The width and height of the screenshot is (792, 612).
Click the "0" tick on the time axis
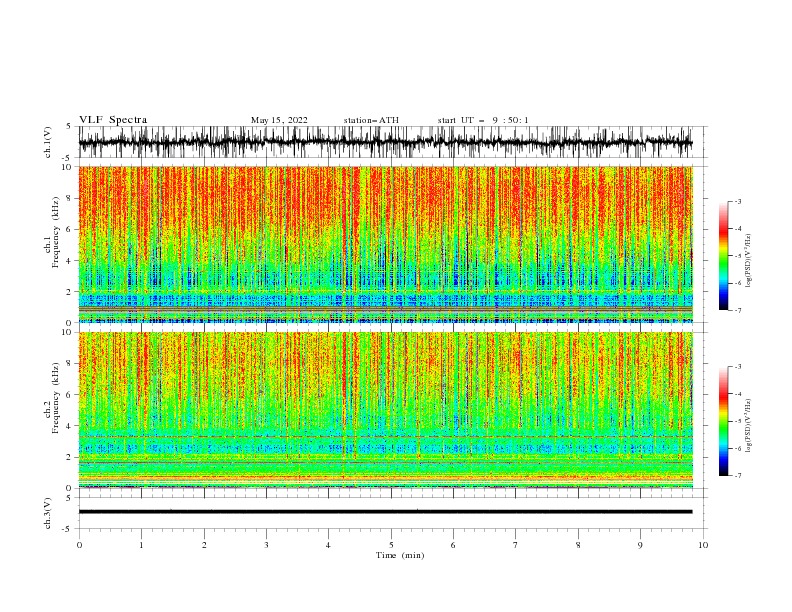(x=79, y=545)
